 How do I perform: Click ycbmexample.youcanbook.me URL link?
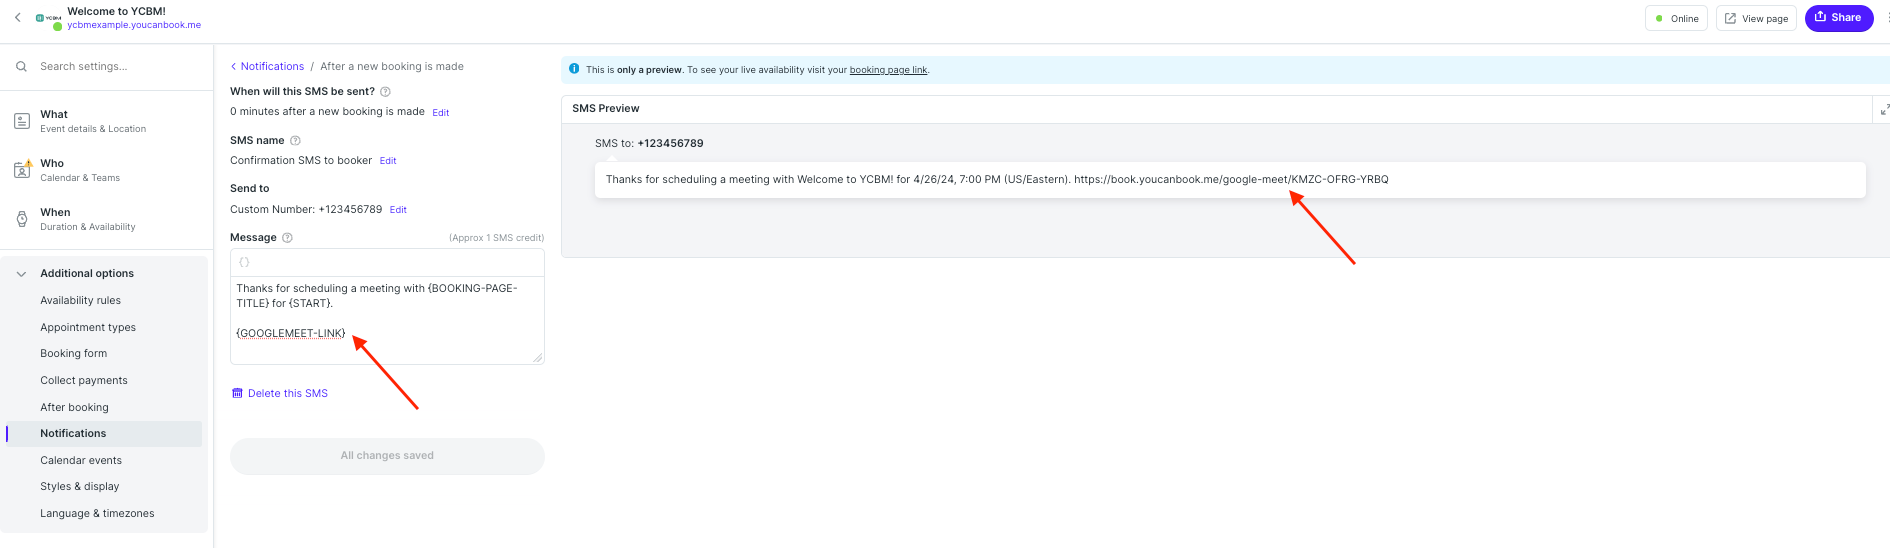tap(134, 25)
